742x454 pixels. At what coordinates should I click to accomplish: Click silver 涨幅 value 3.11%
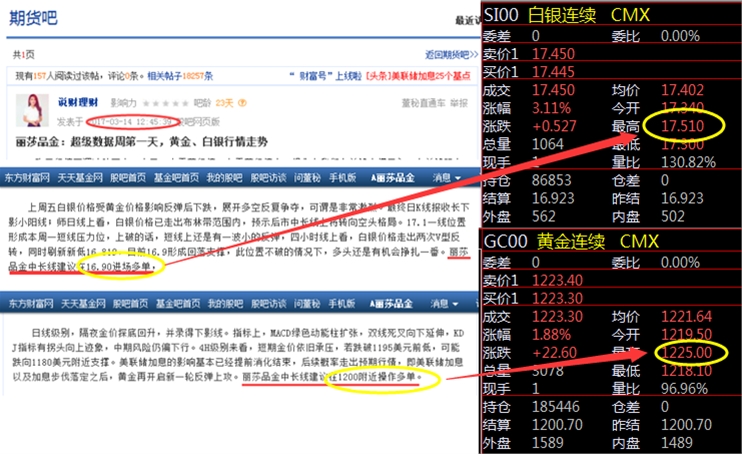pyautogui.click(x=551, y=108)
